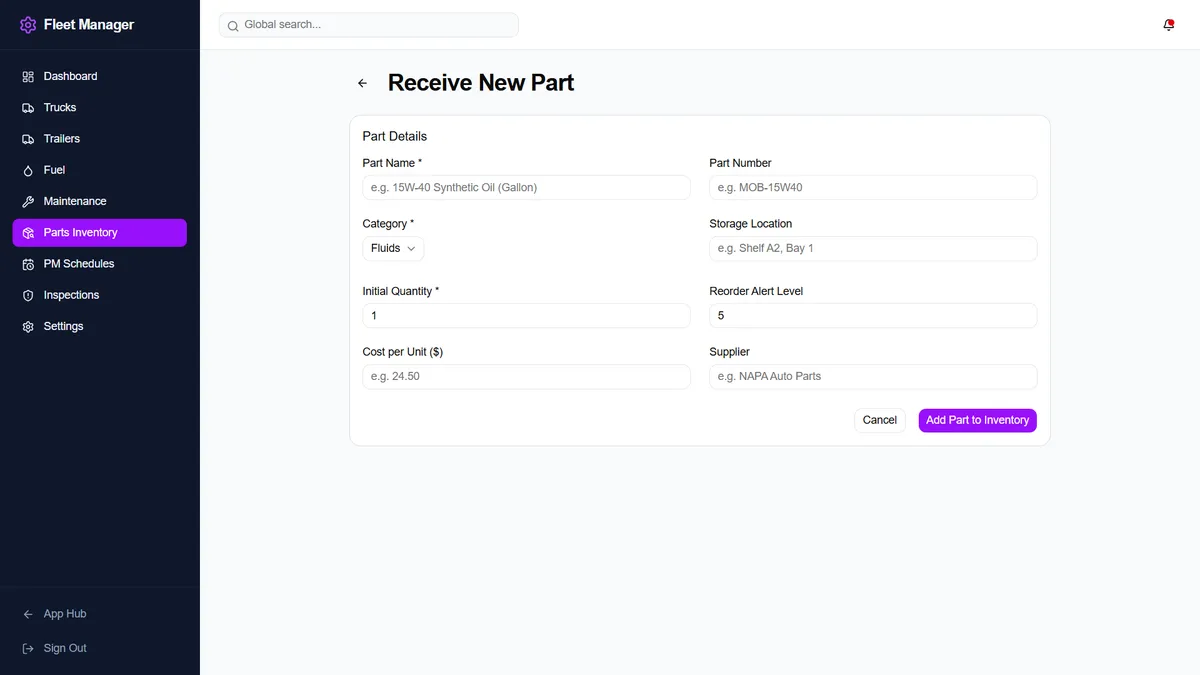Click the Trailers icon in sidebar
This screenshot has height=675, width=1200.
(x=28, y=139)
